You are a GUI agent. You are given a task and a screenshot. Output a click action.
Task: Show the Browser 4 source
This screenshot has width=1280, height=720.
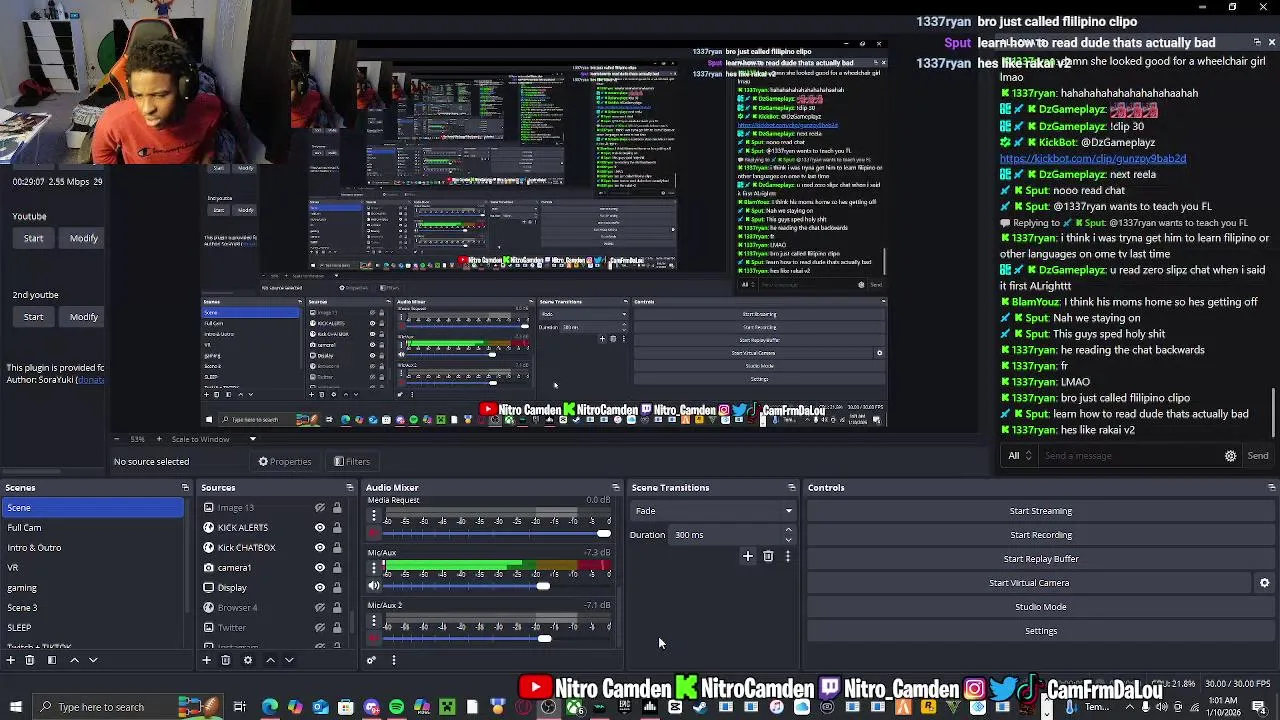pyautogui.click(x=320, y=608)
